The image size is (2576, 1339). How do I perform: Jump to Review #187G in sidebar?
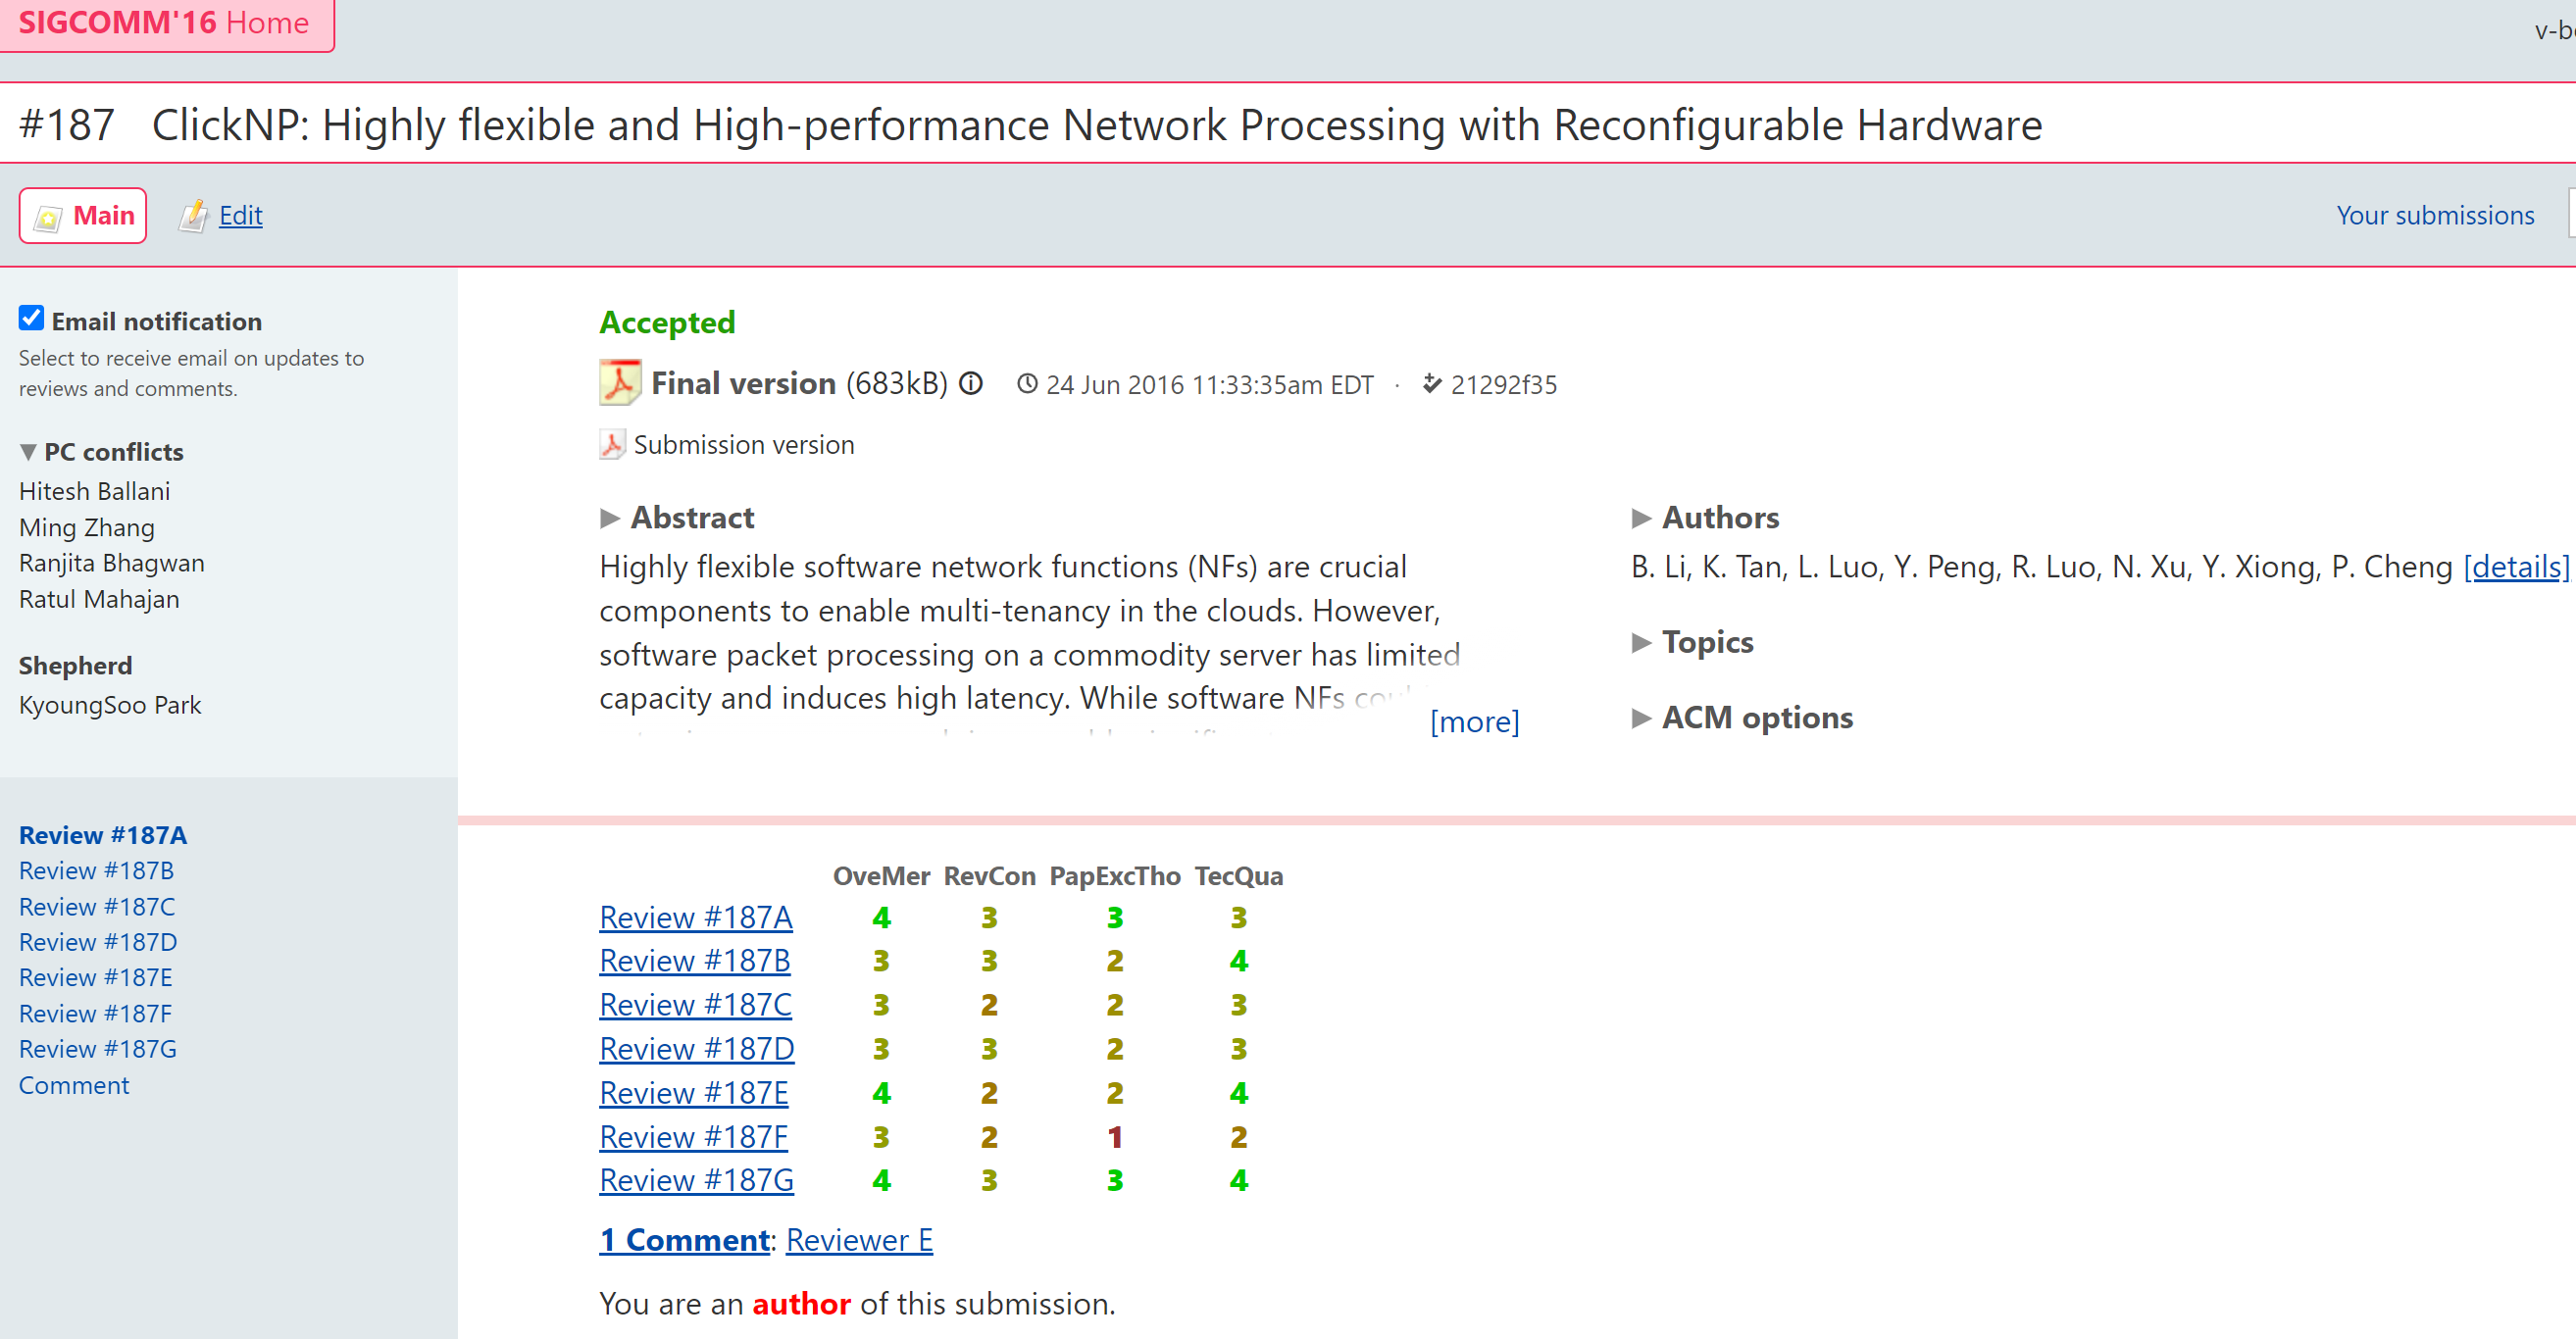coord(98,1049)
